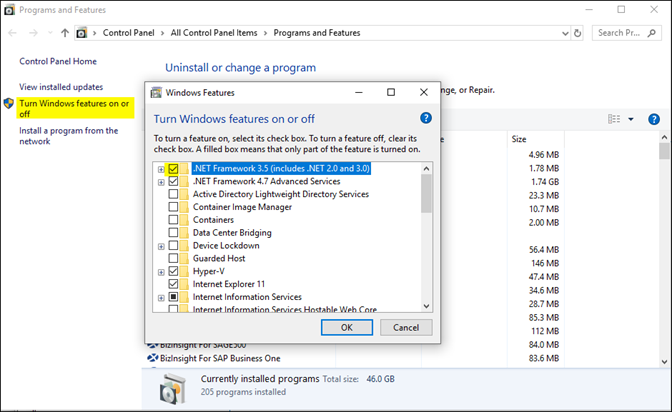This screenshot has width=672, height=412.
Task: Open View installed updates link
Action: pos(61,87)
